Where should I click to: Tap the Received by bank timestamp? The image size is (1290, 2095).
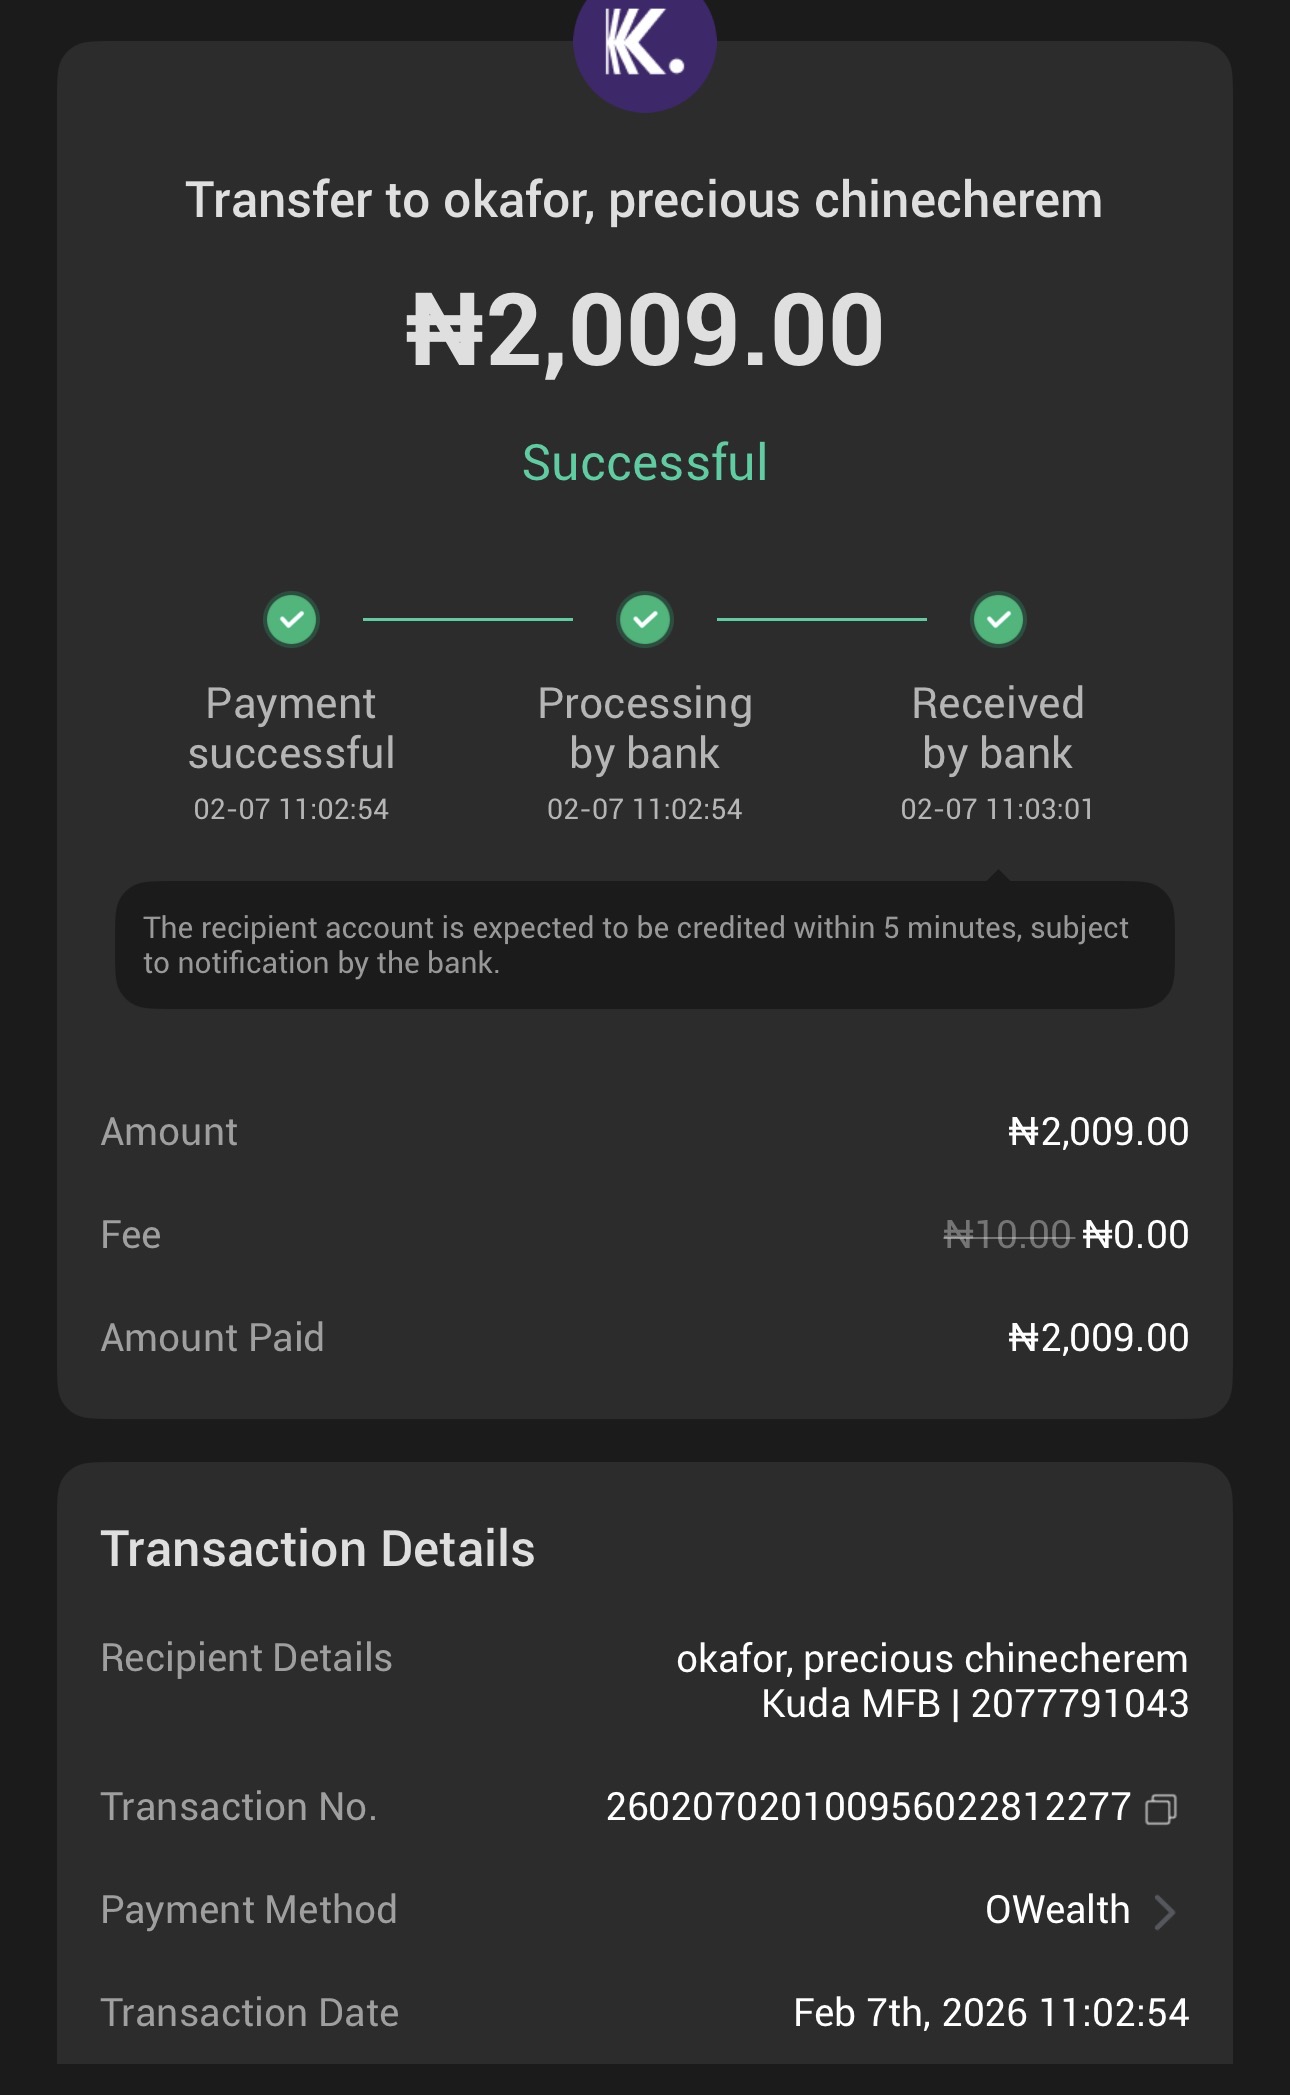(x=997, y=809)
